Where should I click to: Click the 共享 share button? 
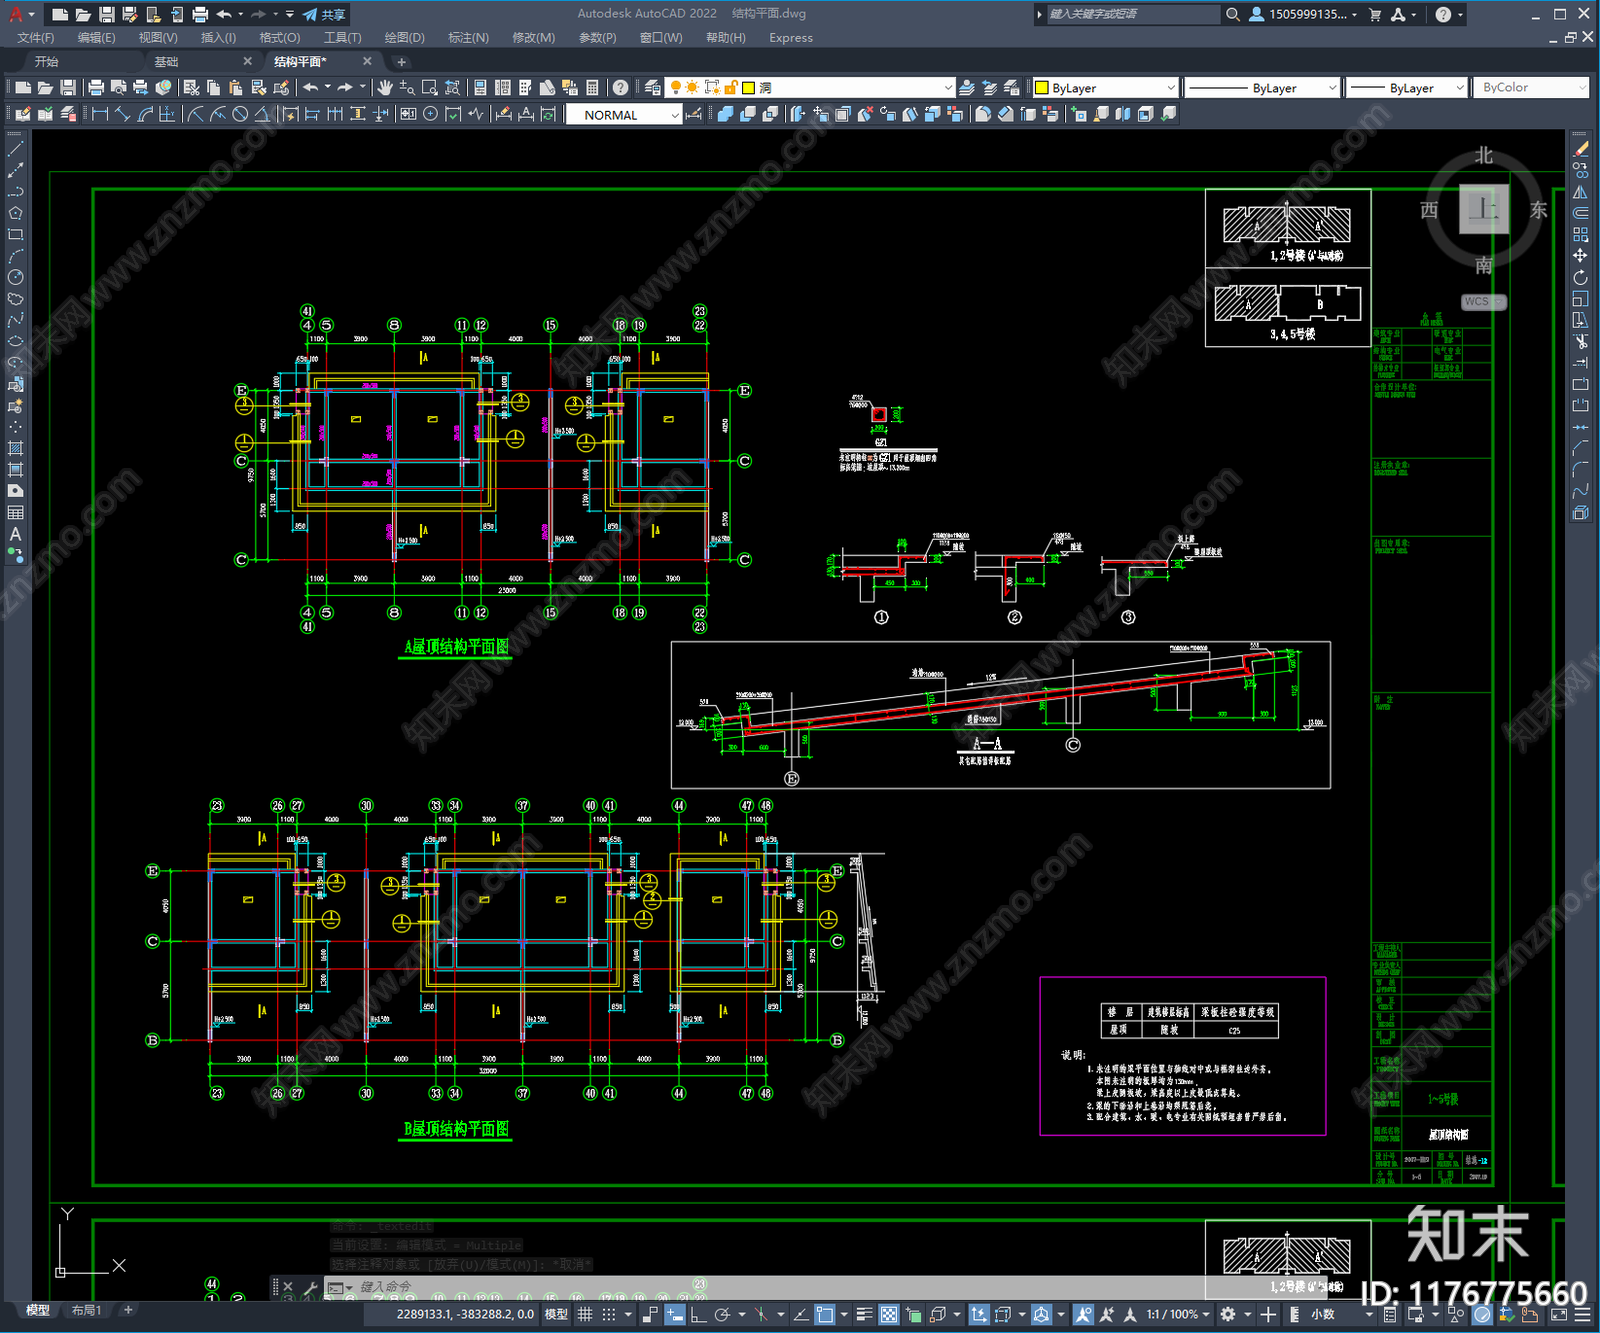coord(325,14)
